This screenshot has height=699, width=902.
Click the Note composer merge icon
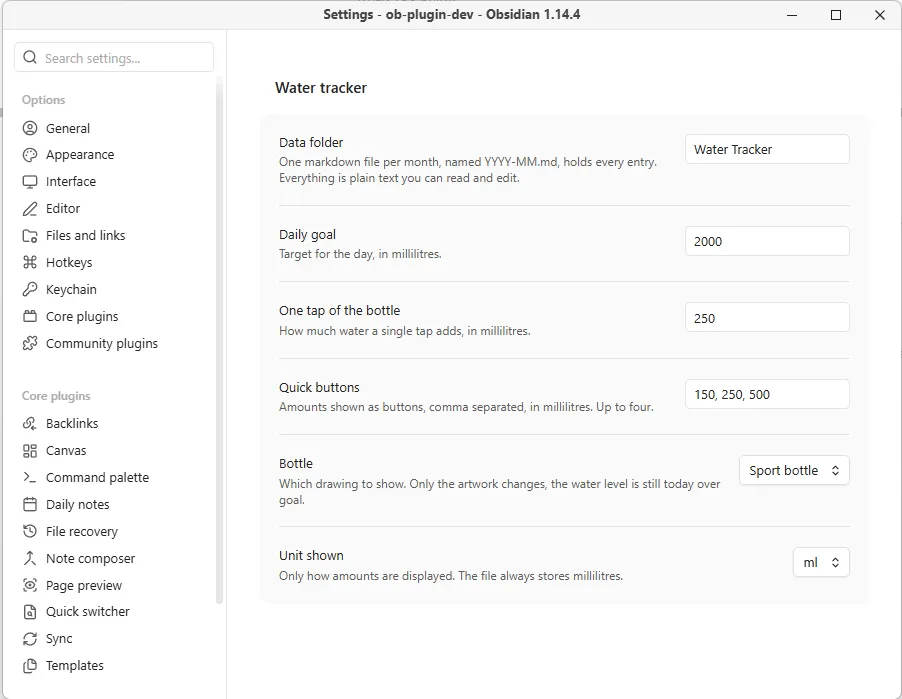tap(30, 558)
